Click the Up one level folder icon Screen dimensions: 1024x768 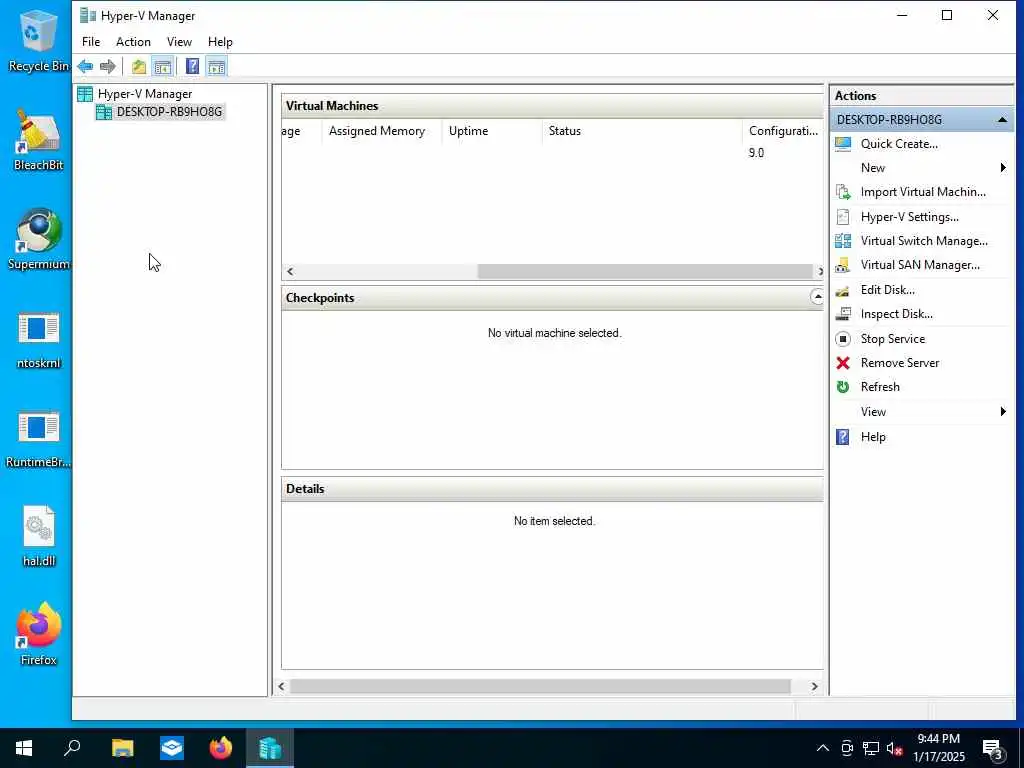click(138, 66)
